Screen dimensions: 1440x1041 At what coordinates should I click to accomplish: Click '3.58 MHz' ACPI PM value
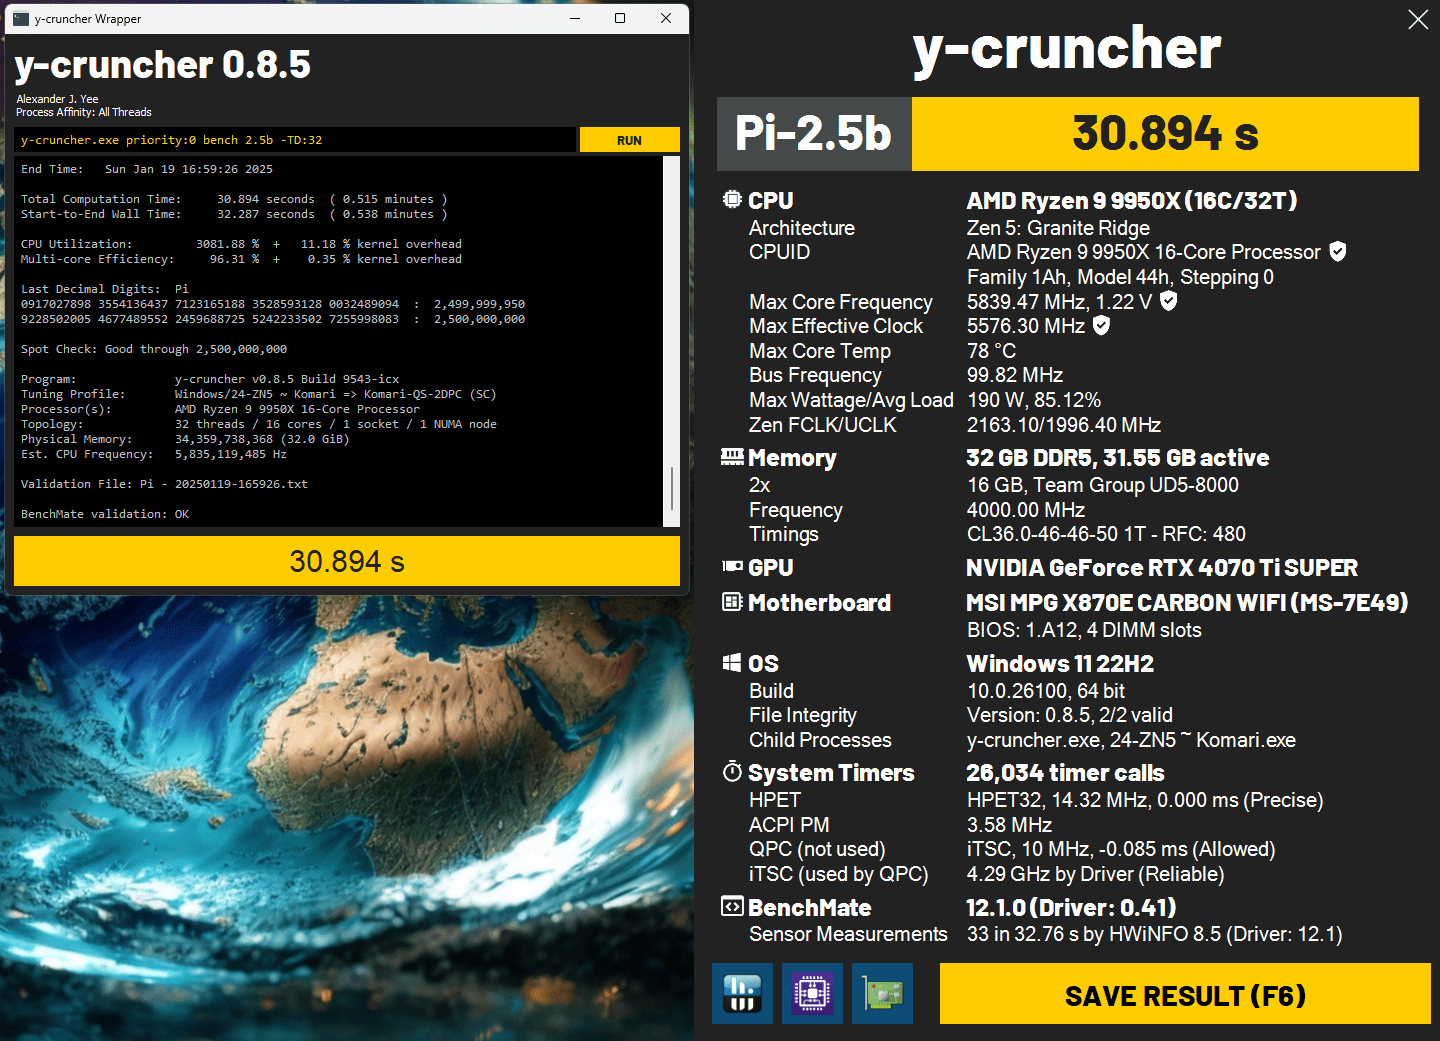[1009, 825]
